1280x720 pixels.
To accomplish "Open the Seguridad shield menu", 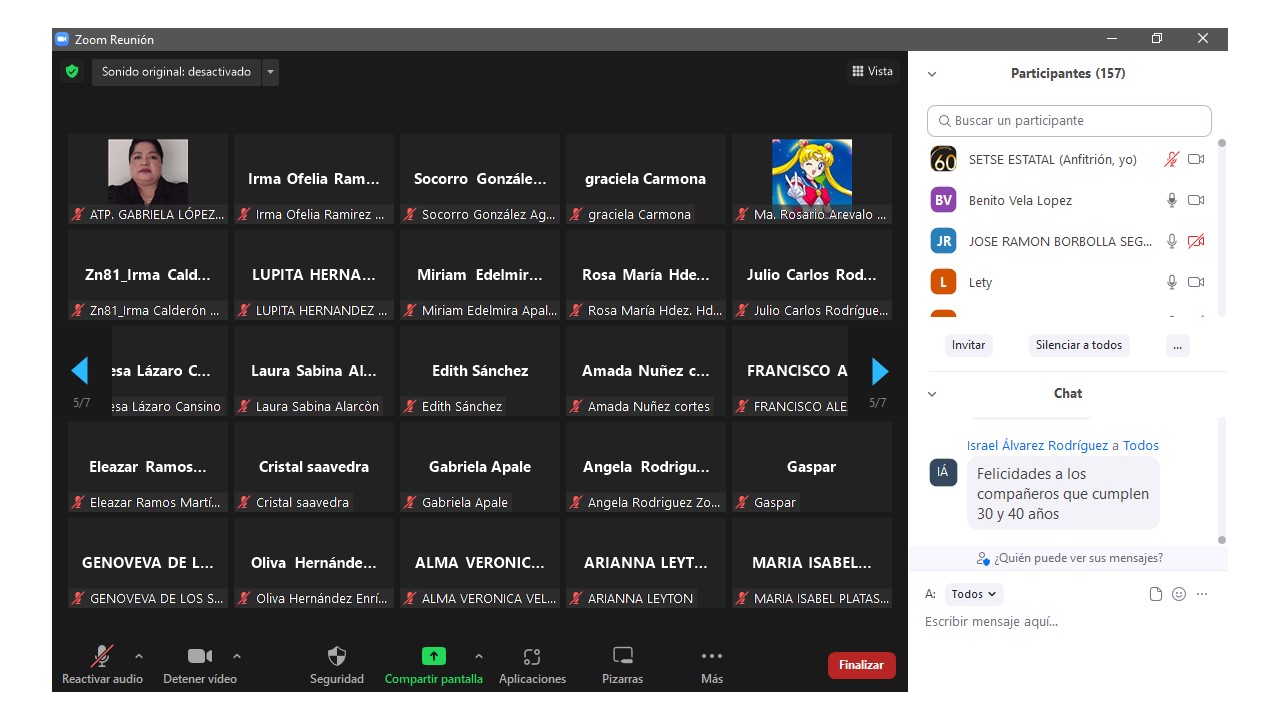I will pos(337,656).
